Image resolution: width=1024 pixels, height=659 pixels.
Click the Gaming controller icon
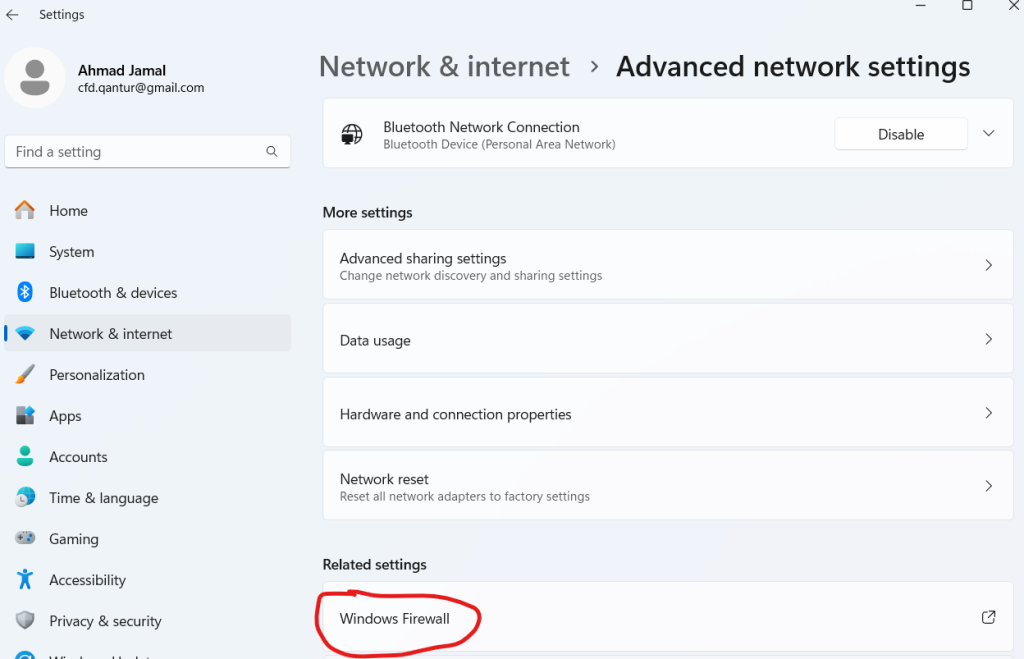pos(25,539)
